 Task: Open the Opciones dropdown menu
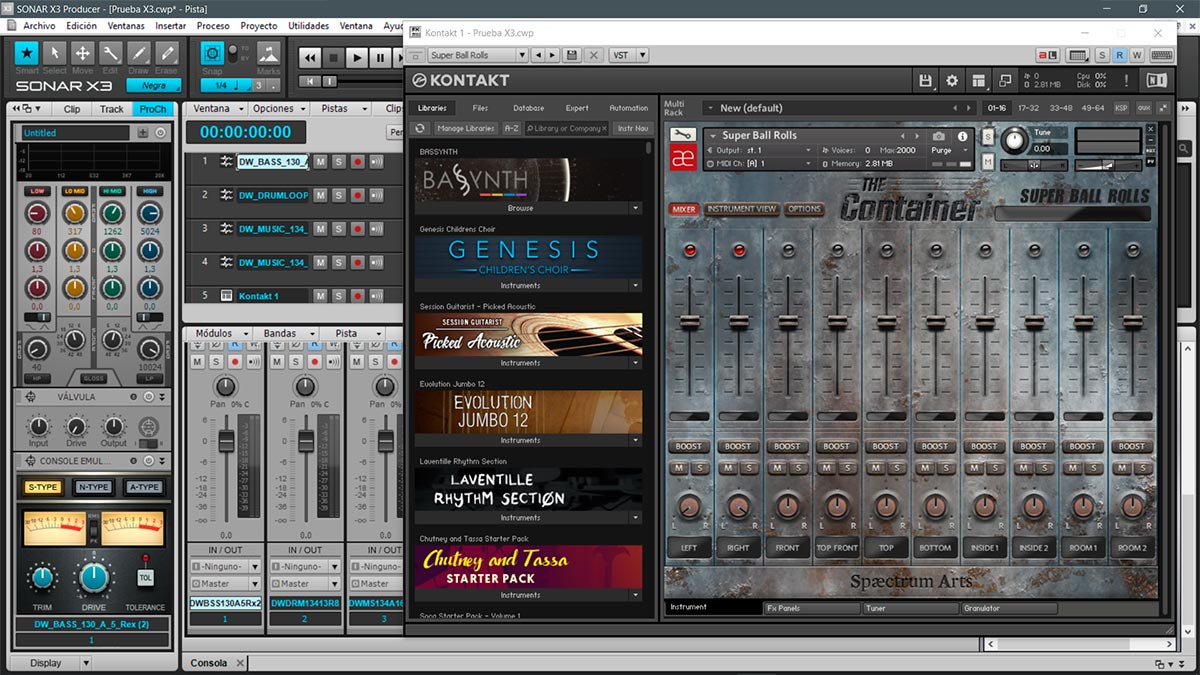pos(279,108)
